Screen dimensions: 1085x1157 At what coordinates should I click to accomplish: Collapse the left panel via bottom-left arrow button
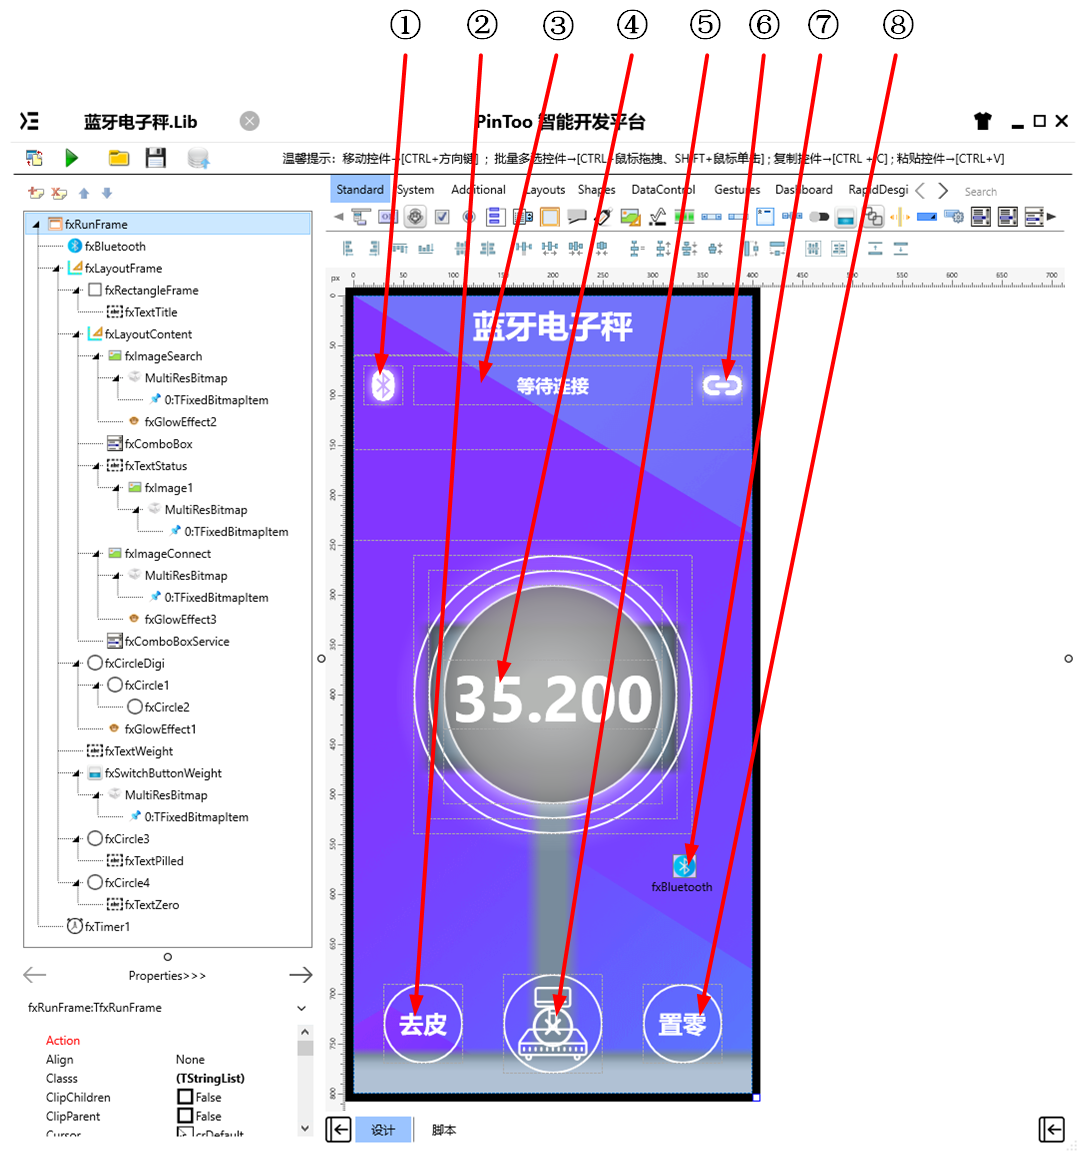pos(338,1129)
